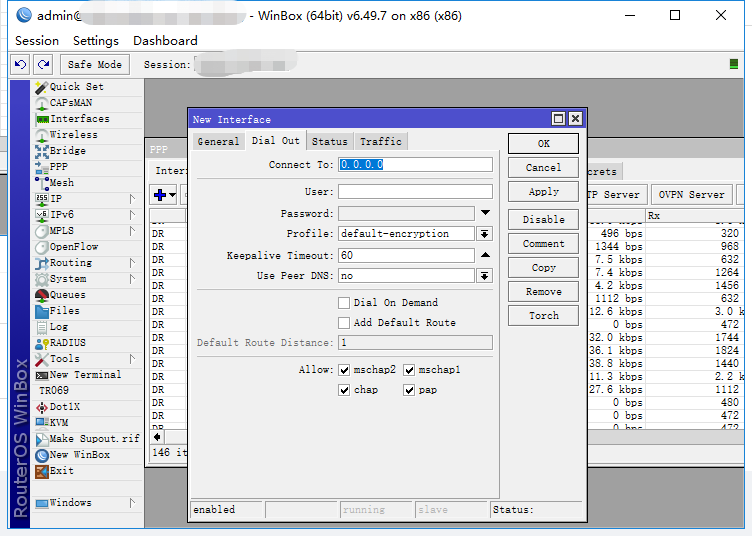752x536 pixels.
Task: Check the Add Default Route option
Action: click(344, 323)
